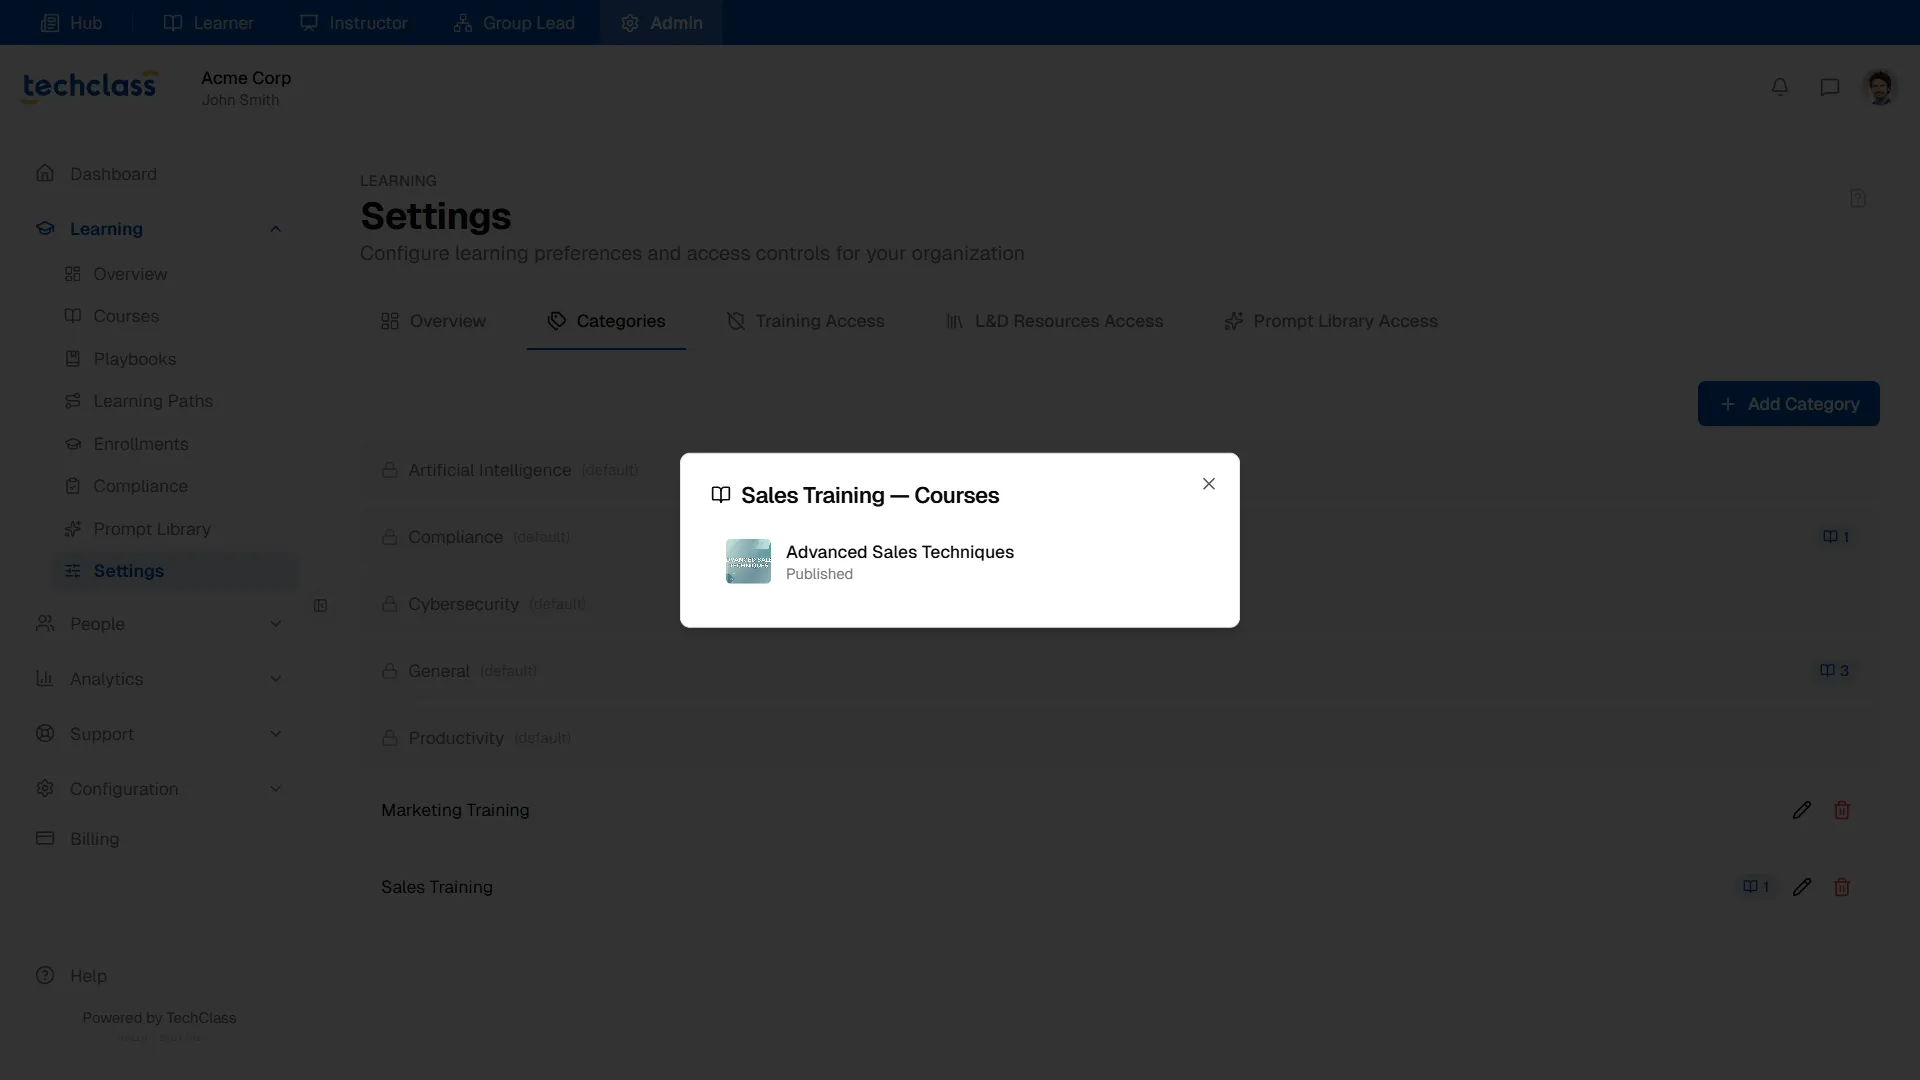1920x1080 pixels.
Task: Click the Sales Training category name
Action: (x=437, y=887)
